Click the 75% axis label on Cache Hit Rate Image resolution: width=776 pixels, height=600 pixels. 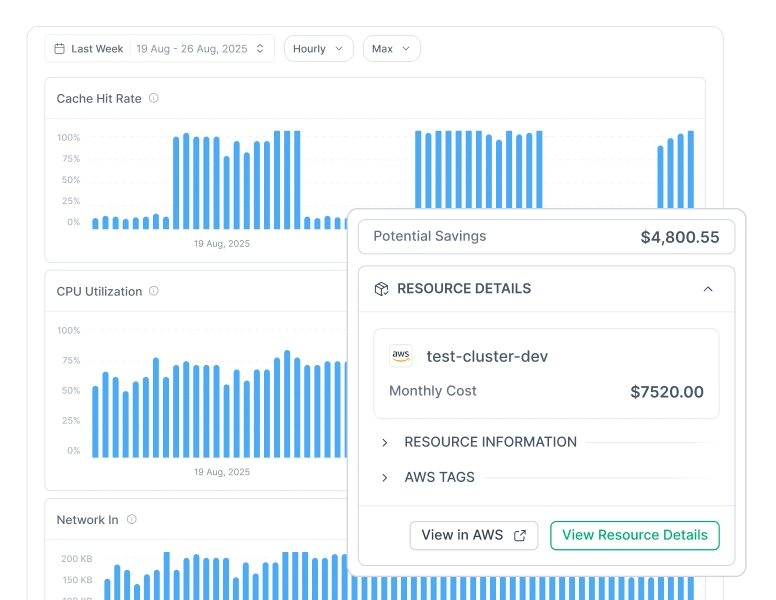click(71, 158)
